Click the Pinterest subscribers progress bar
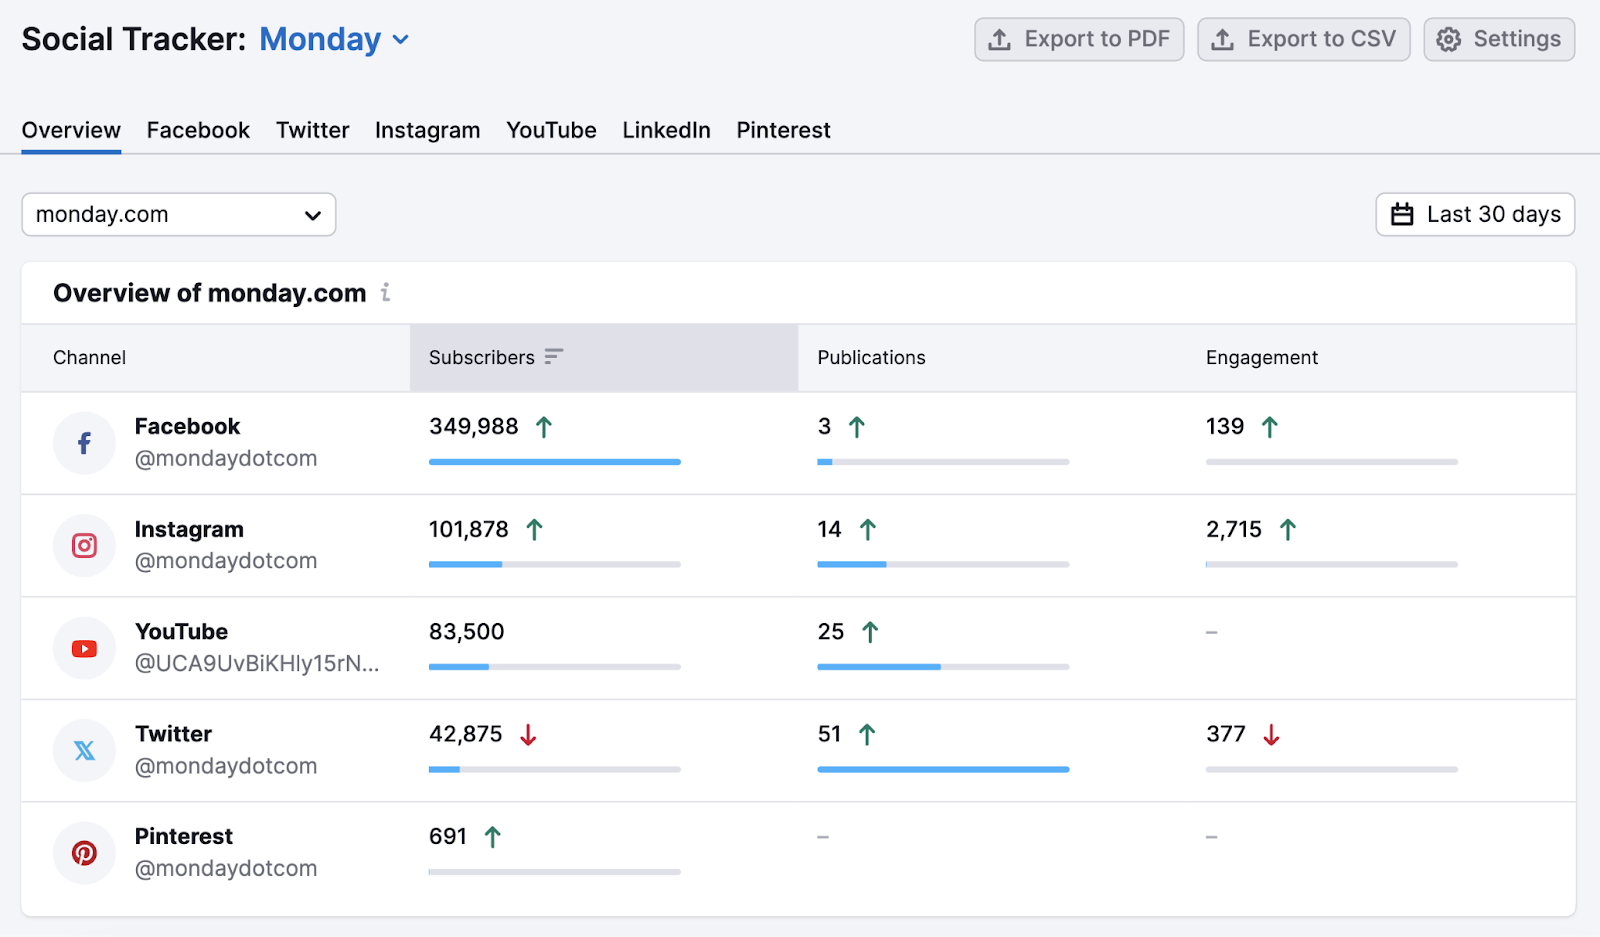Image resolution: width=1600 pixels, height=937 pixels. click(x=555, y=872)
